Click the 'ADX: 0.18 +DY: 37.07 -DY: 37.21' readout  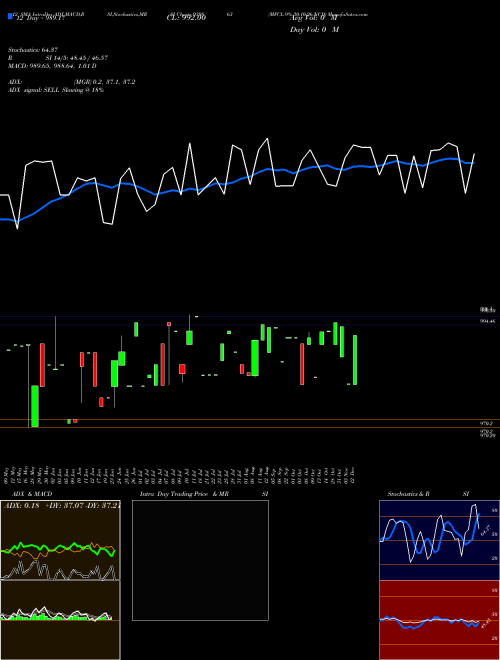62,505
